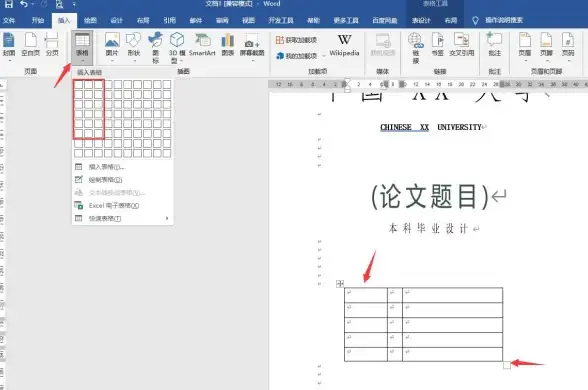Choose 绘制表格(D) from the table menu

pos(122,180)
